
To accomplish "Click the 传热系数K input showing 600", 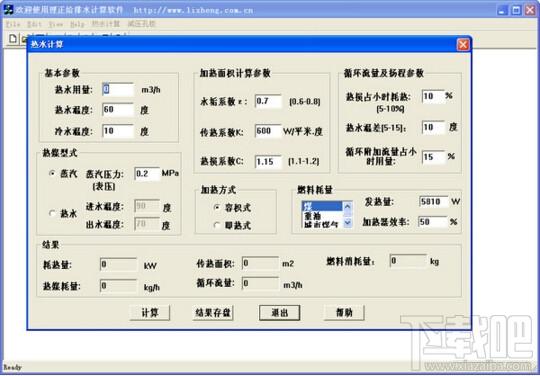I will (x=268, y=131).
